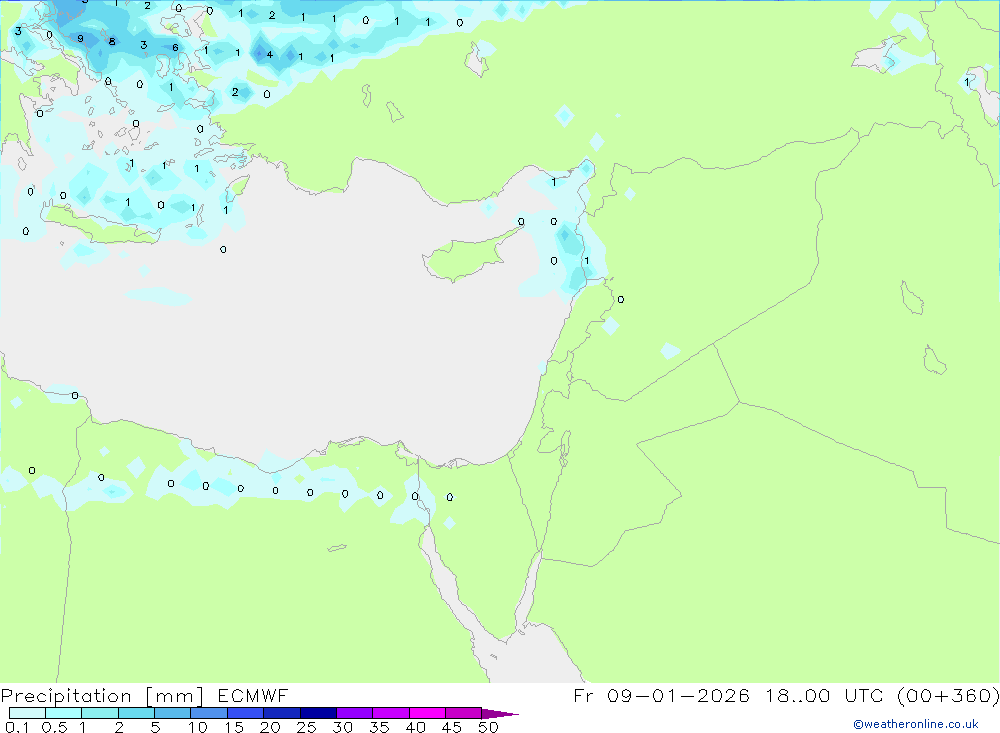Select the legend swatch between 2 and 5
Viewport: 1000px width, 733px height.
pos(136,713)
